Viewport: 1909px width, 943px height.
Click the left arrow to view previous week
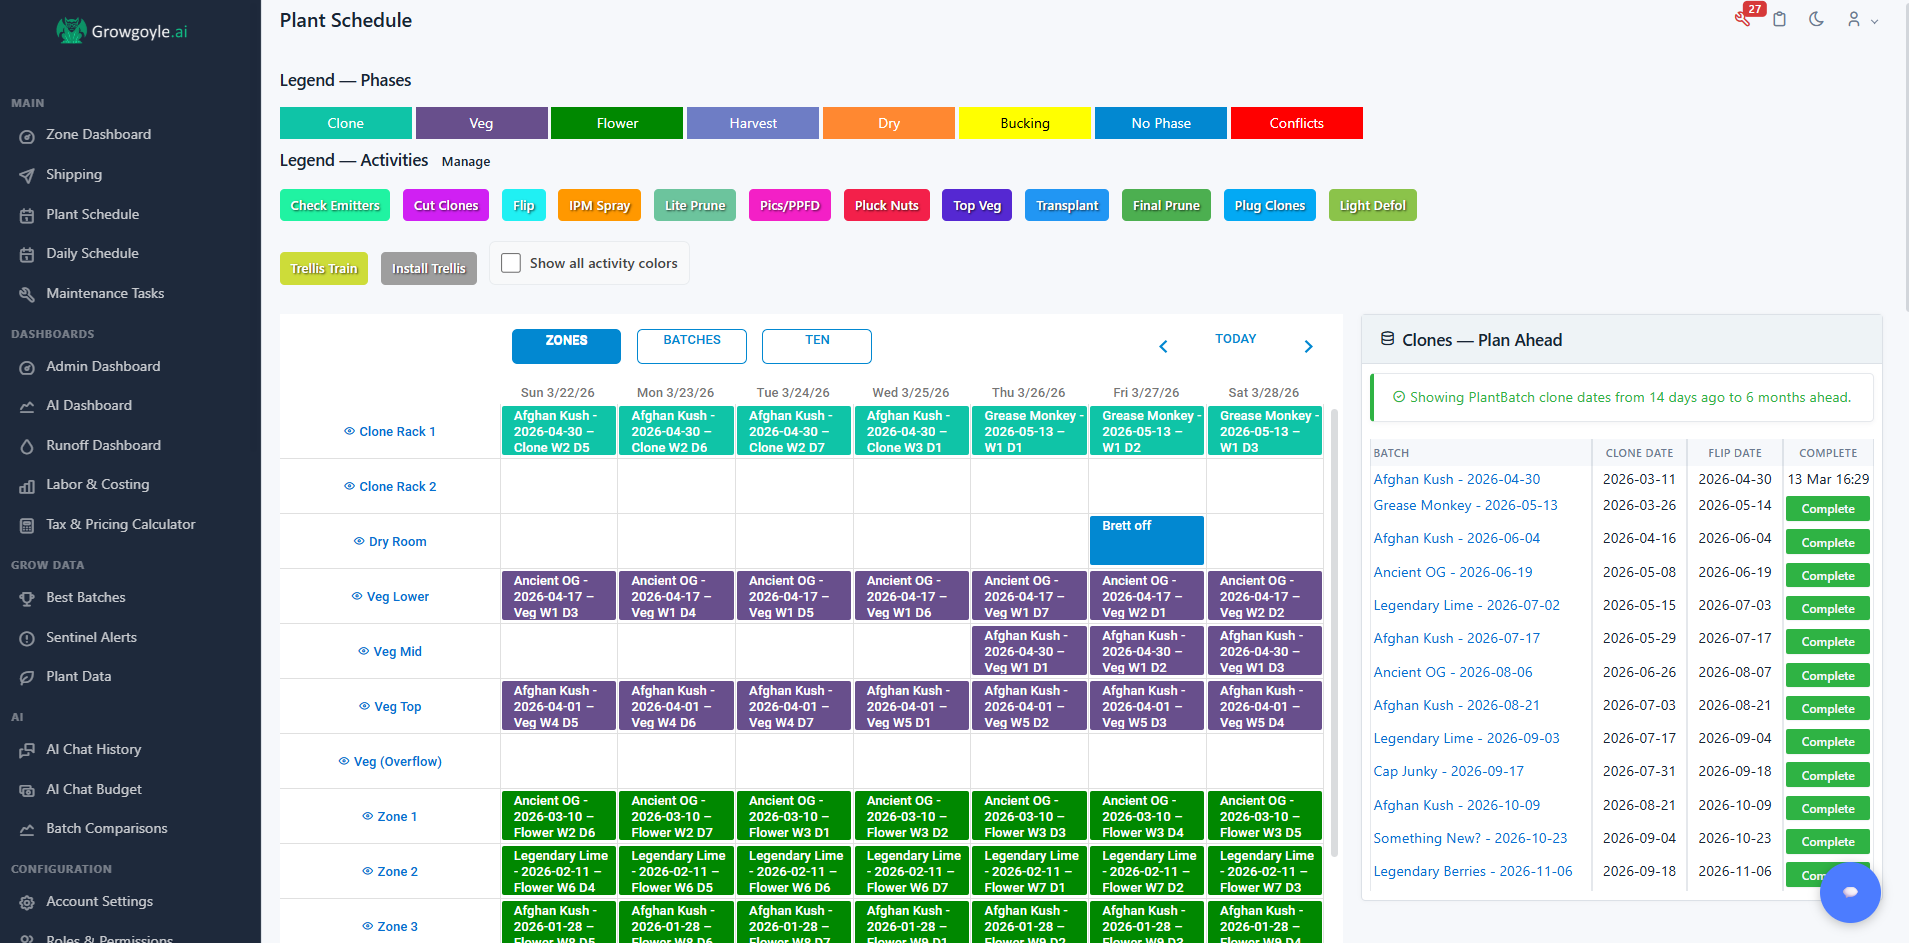pyautogui.click(x=1163, y=346)
